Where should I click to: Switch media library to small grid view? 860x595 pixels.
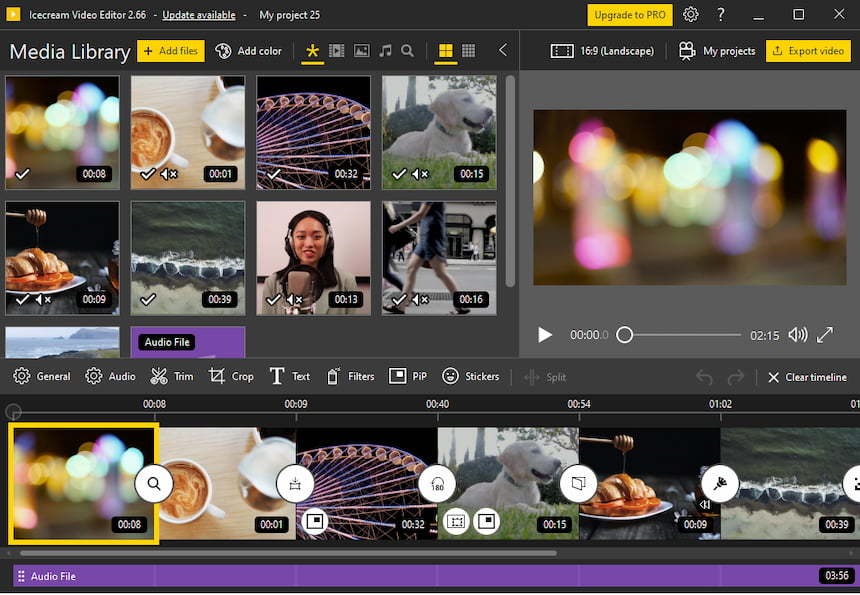click(x=468, y=51)
